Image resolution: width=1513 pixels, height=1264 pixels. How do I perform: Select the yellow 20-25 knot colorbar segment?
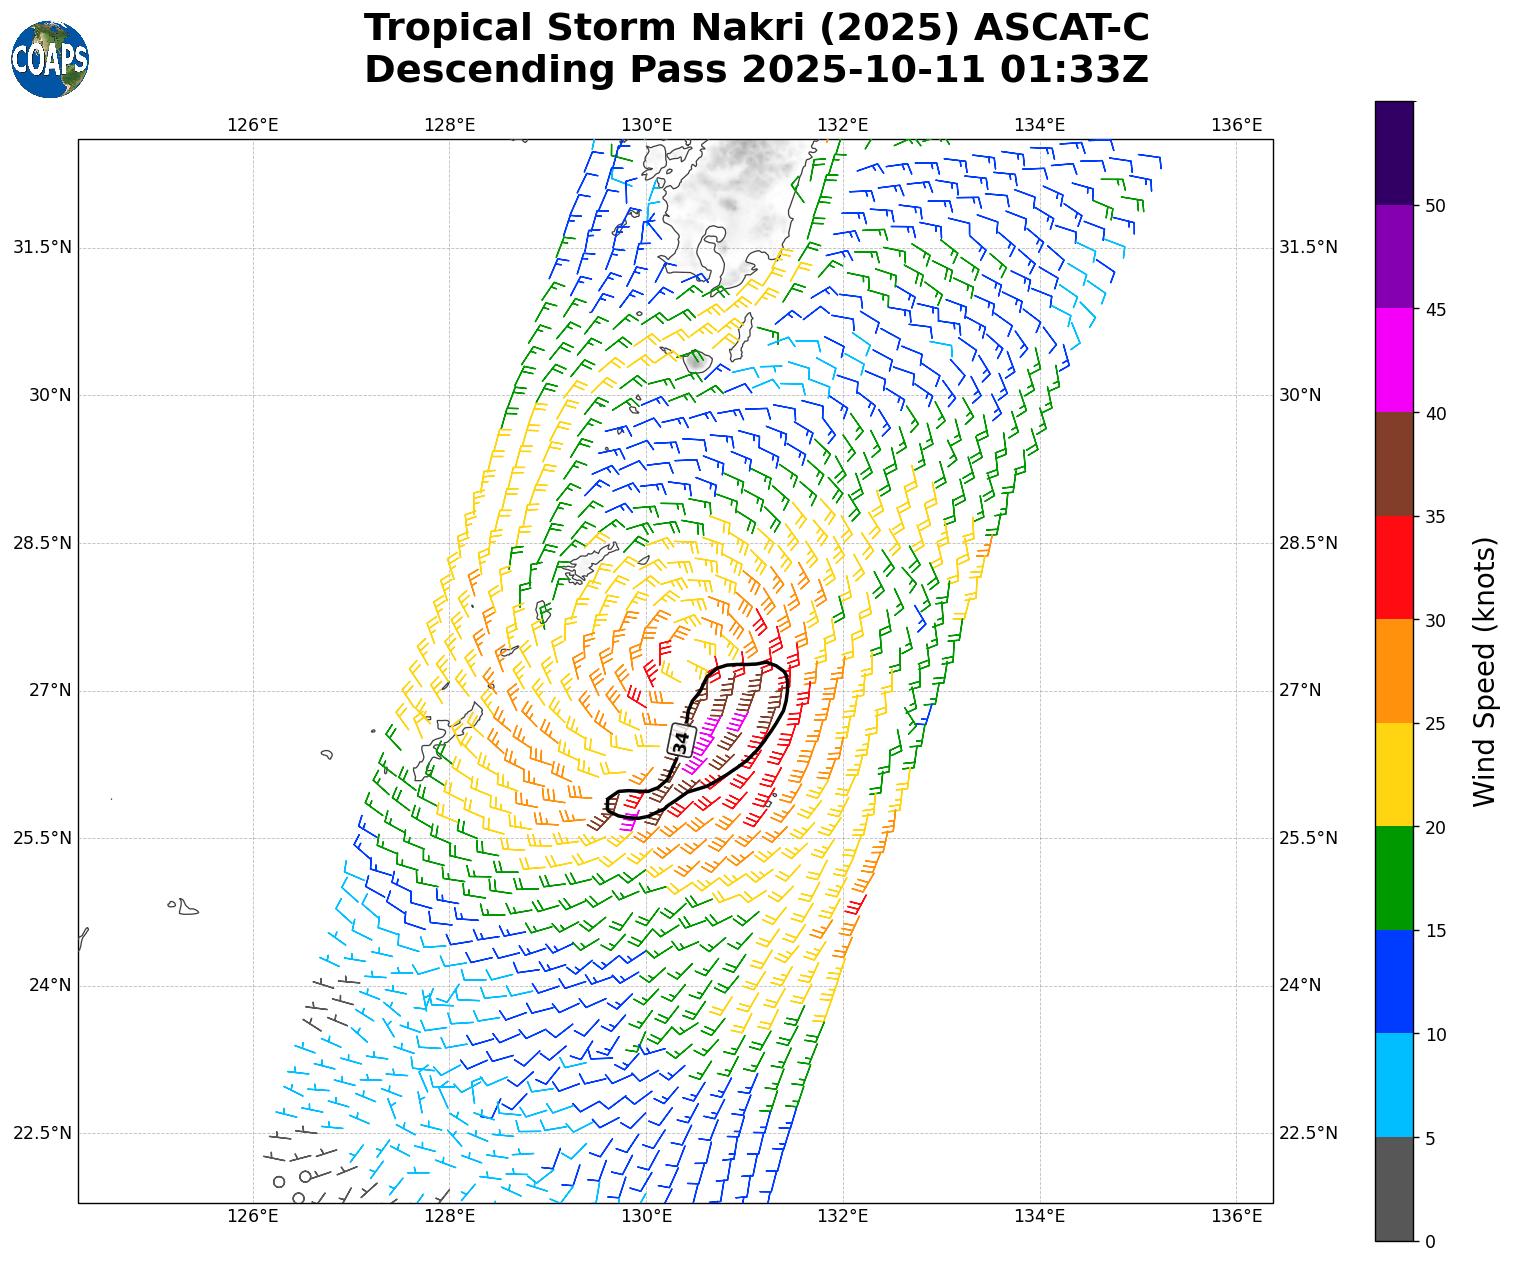click(1394, 774)
